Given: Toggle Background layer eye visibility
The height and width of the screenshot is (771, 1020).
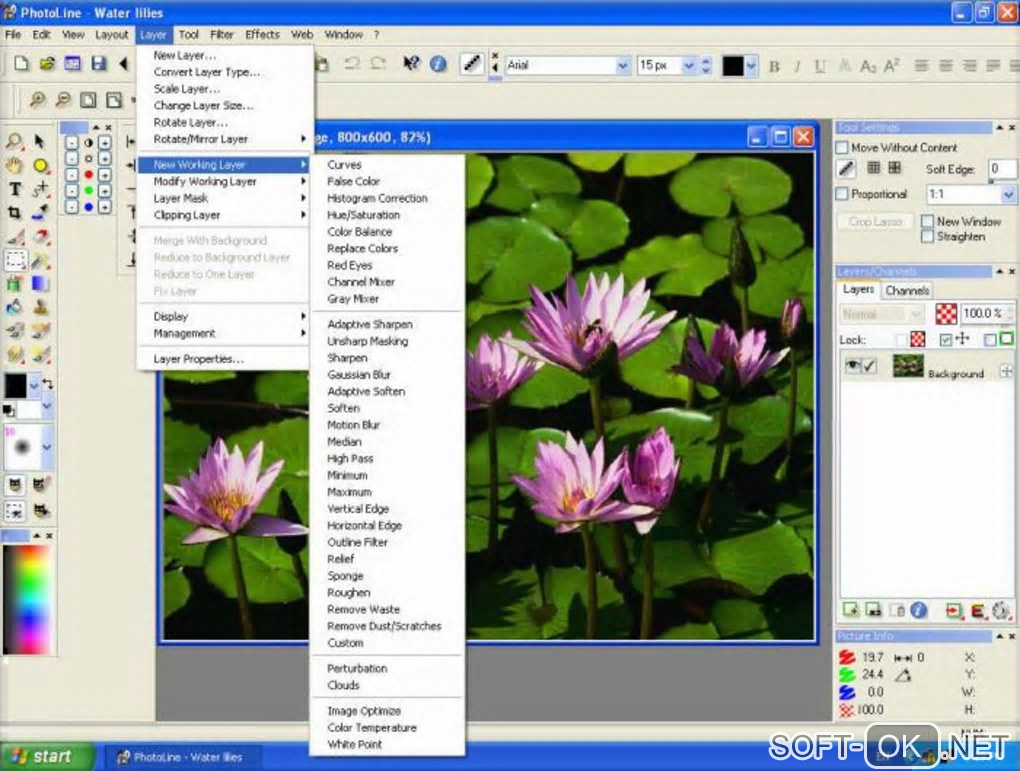Looking at the screenshot, I should pyautogui.click(x=852, y=366).
